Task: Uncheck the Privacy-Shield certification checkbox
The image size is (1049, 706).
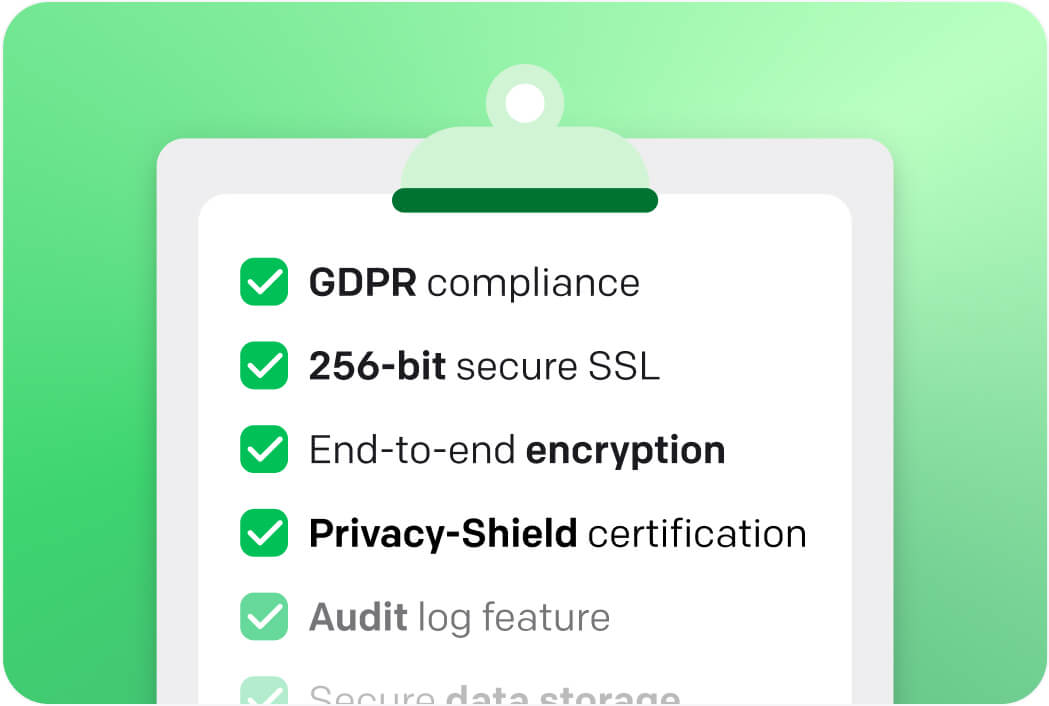Action: click(x=264, y=533)
